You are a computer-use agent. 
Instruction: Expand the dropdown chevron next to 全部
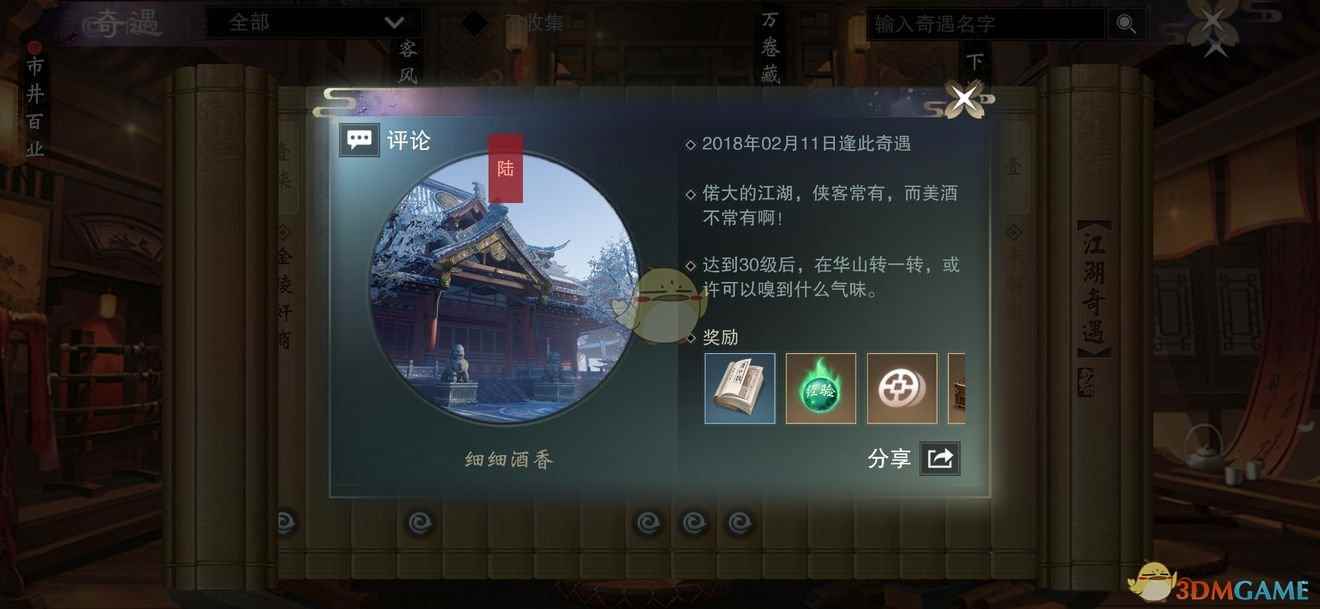coord(394,23)
